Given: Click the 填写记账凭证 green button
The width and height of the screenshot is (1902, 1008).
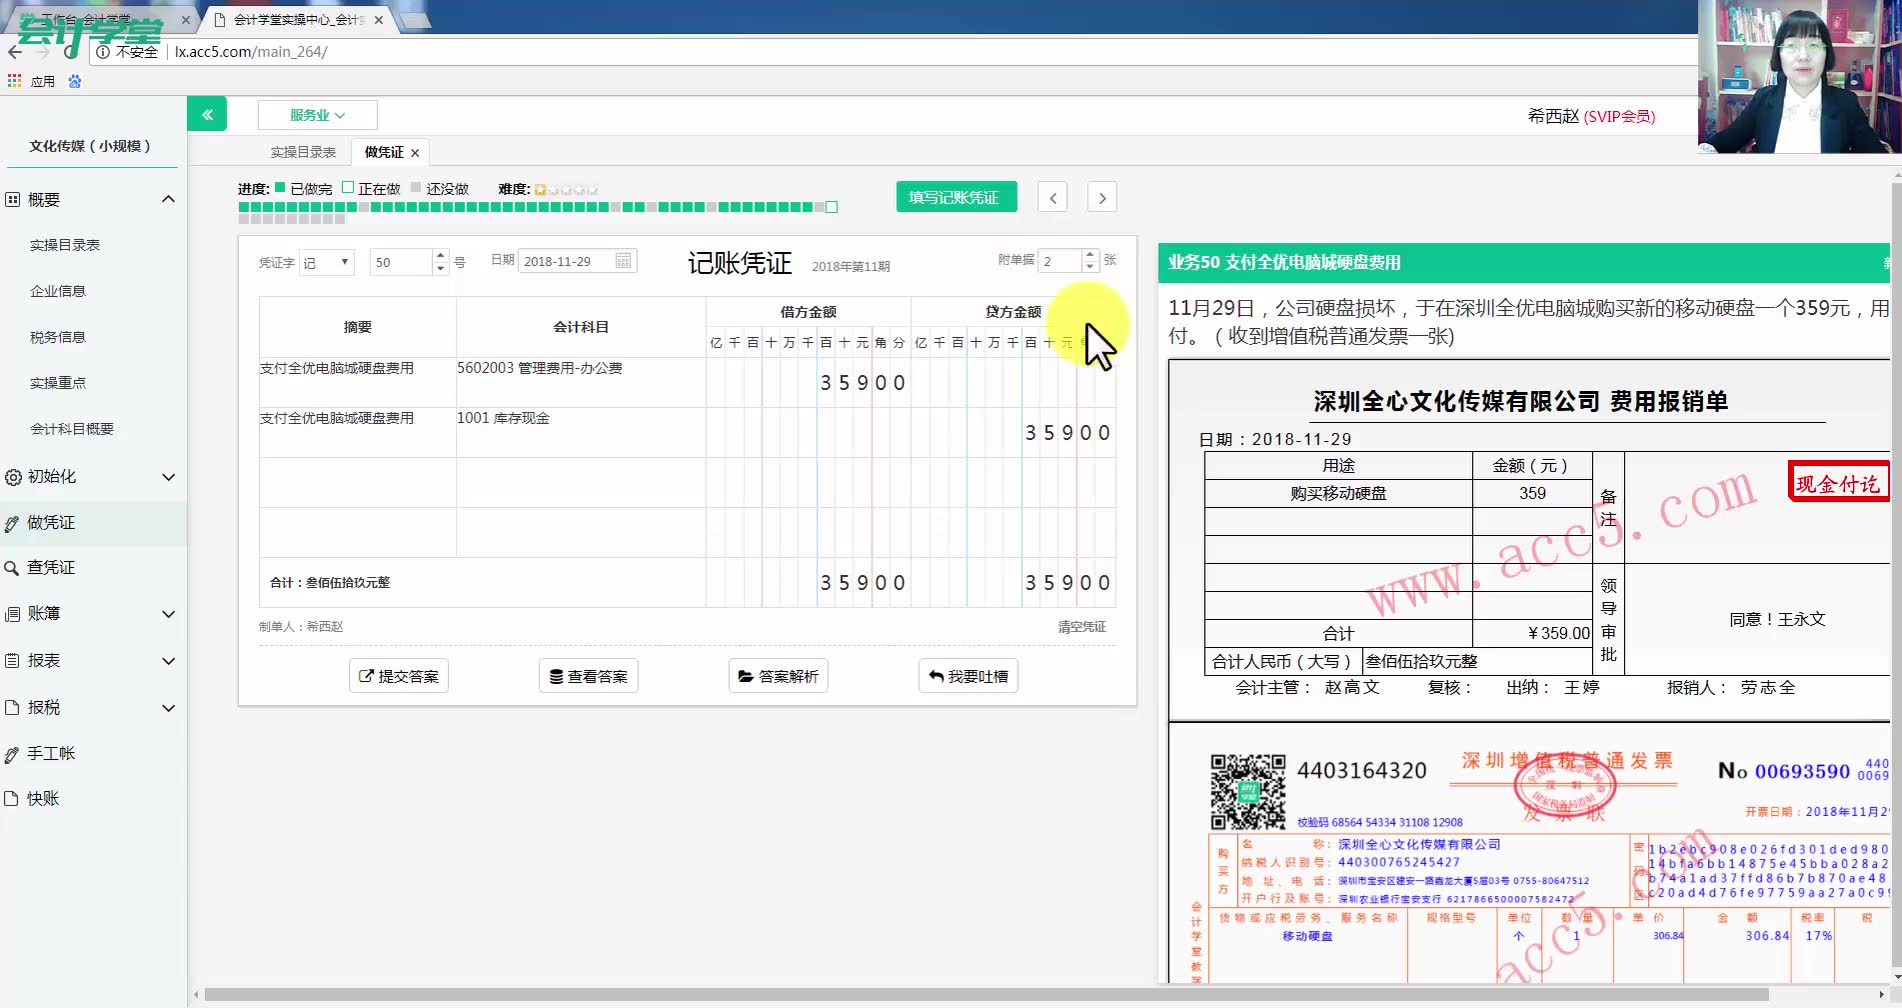Looking at the screenshot, I should coord(955,196).
